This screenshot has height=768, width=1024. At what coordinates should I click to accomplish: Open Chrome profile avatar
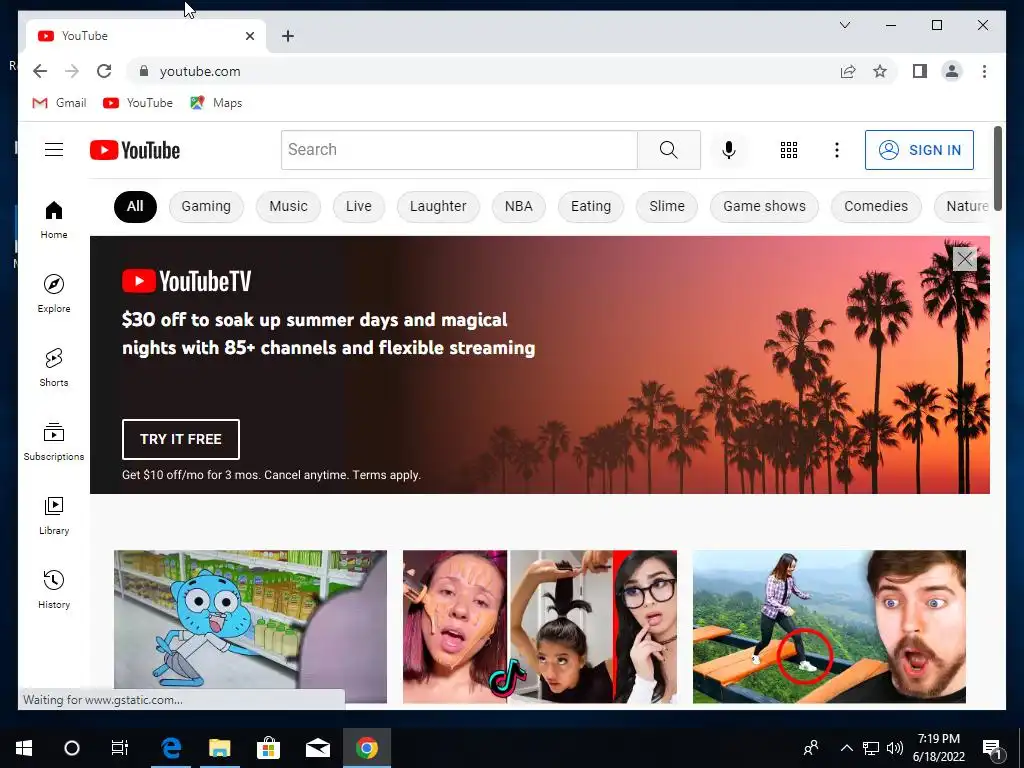pos(952,71)
